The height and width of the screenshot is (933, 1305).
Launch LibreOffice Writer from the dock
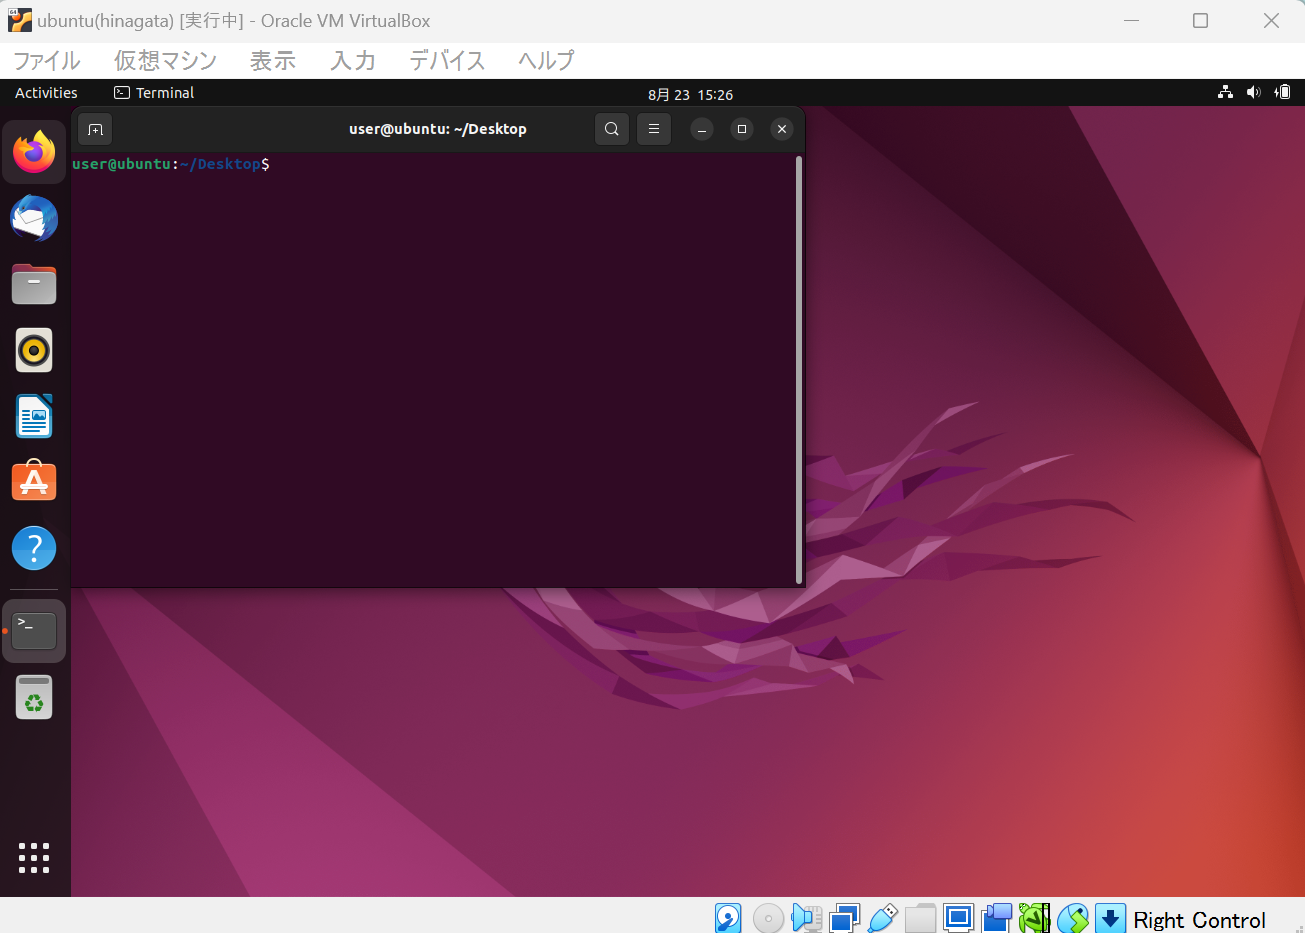click(34, 416)
